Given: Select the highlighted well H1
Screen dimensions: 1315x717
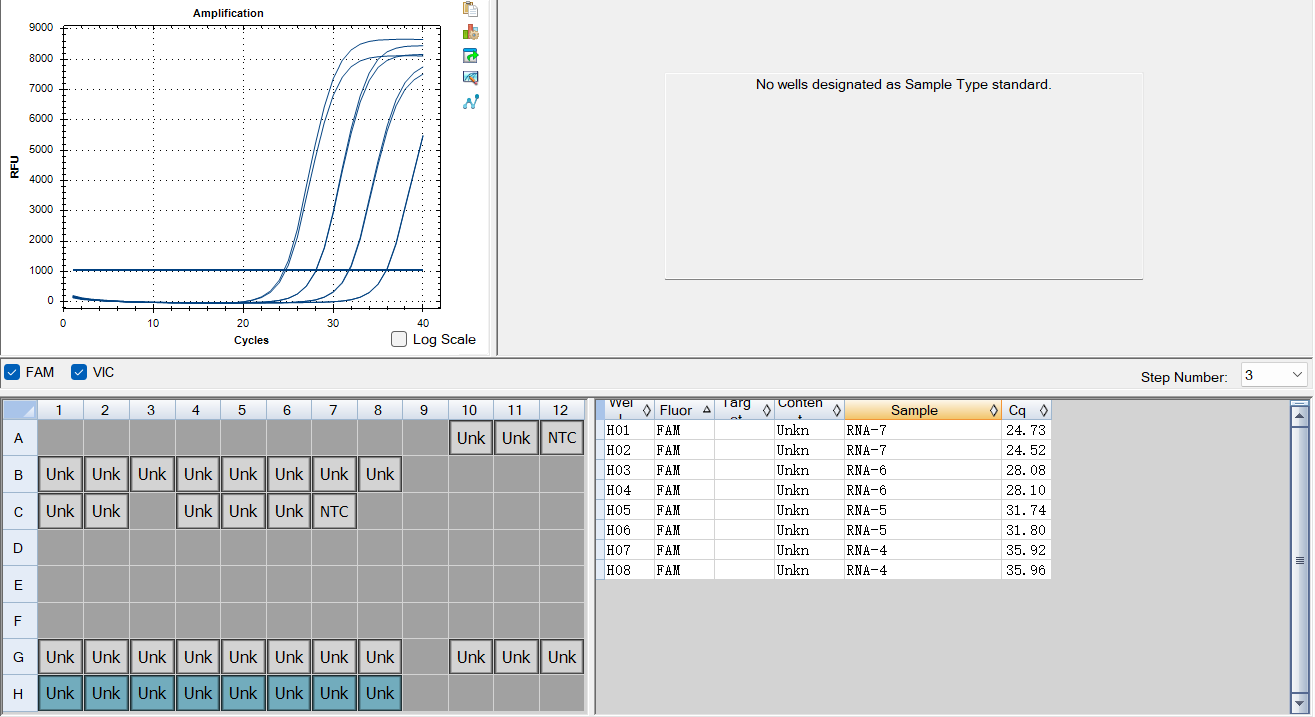Looking at the screenshot, I should 60,693.
